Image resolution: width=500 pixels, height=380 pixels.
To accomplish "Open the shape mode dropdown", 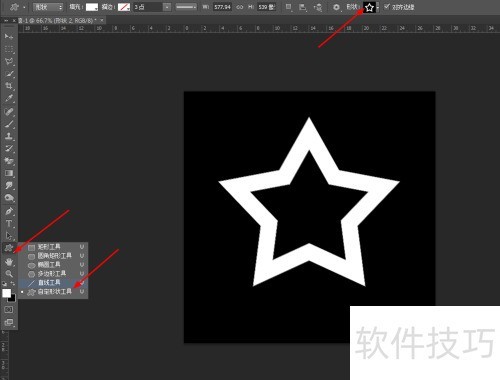I will [48, 7].
